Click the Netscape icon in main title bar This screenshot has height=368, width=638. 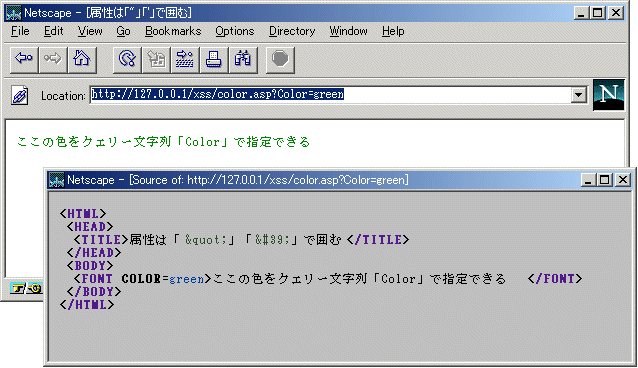(x=13, y=13)
